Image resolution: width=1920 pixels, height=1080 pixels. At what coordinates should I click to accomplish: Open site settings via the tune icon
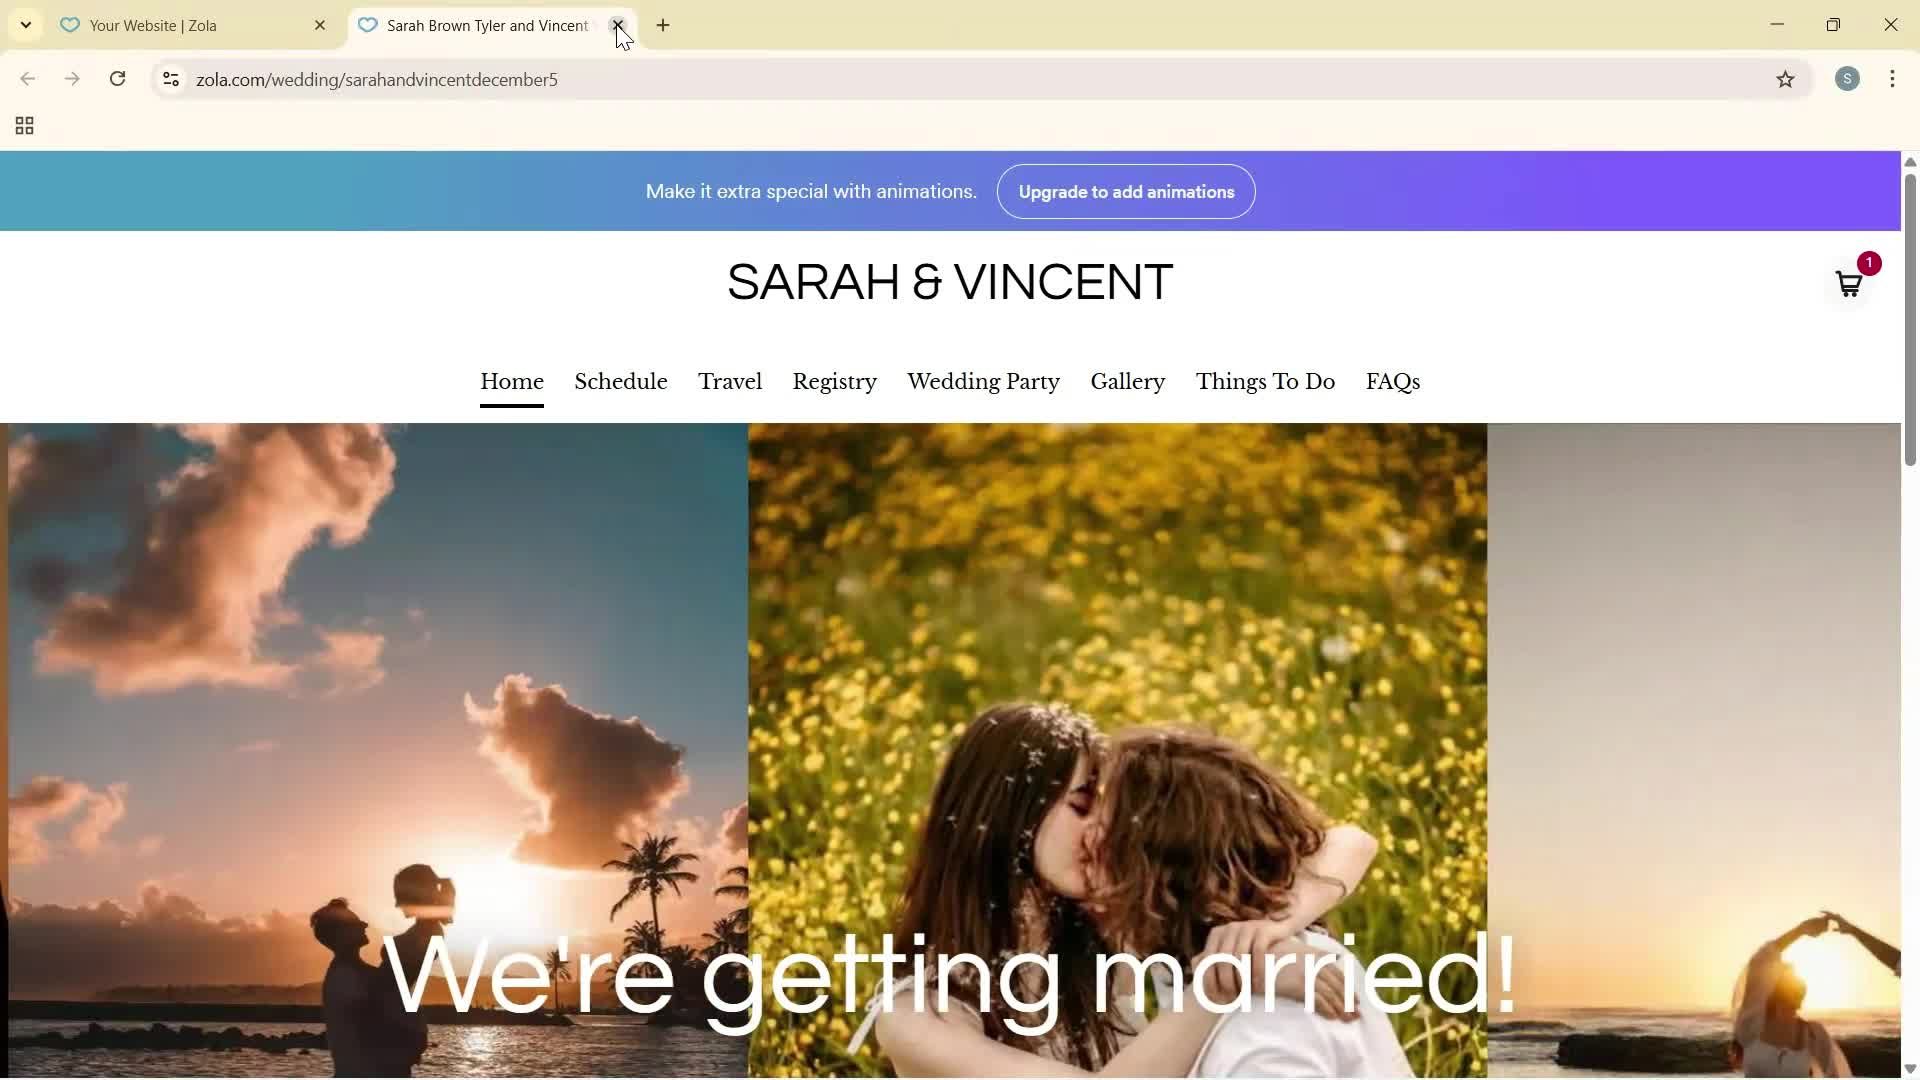point(170,79)
